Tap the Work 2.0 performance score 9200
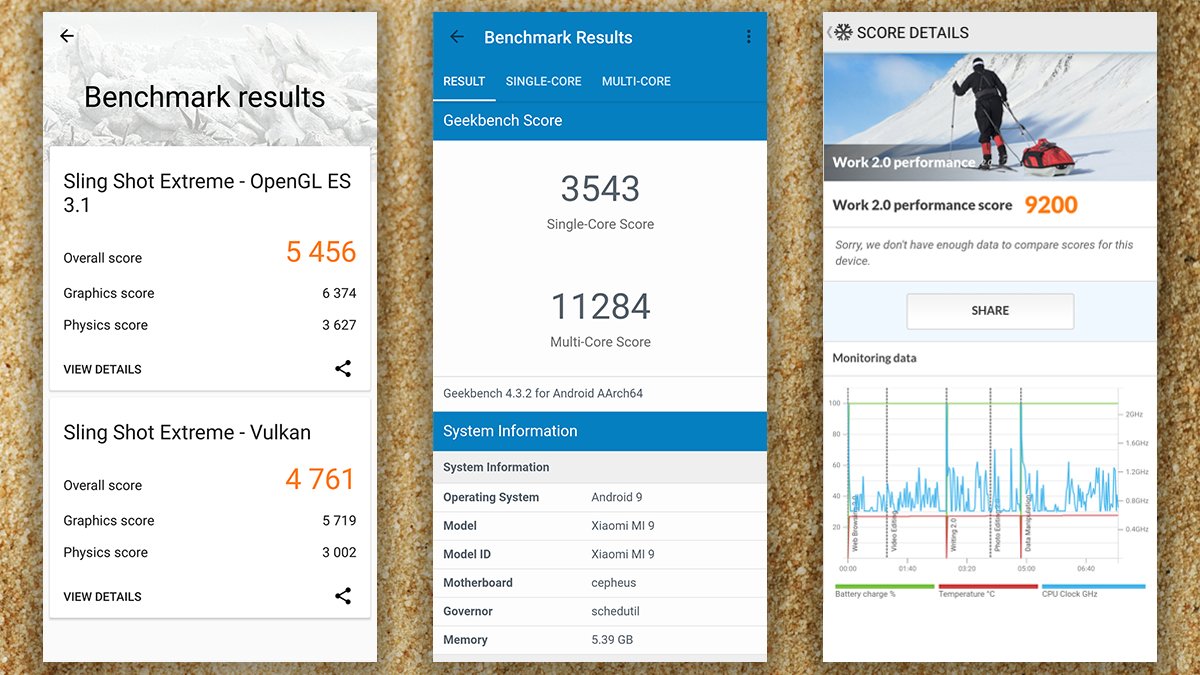Image resolution: width=1200 pixels, height=675 pixels. point(1051,205)
